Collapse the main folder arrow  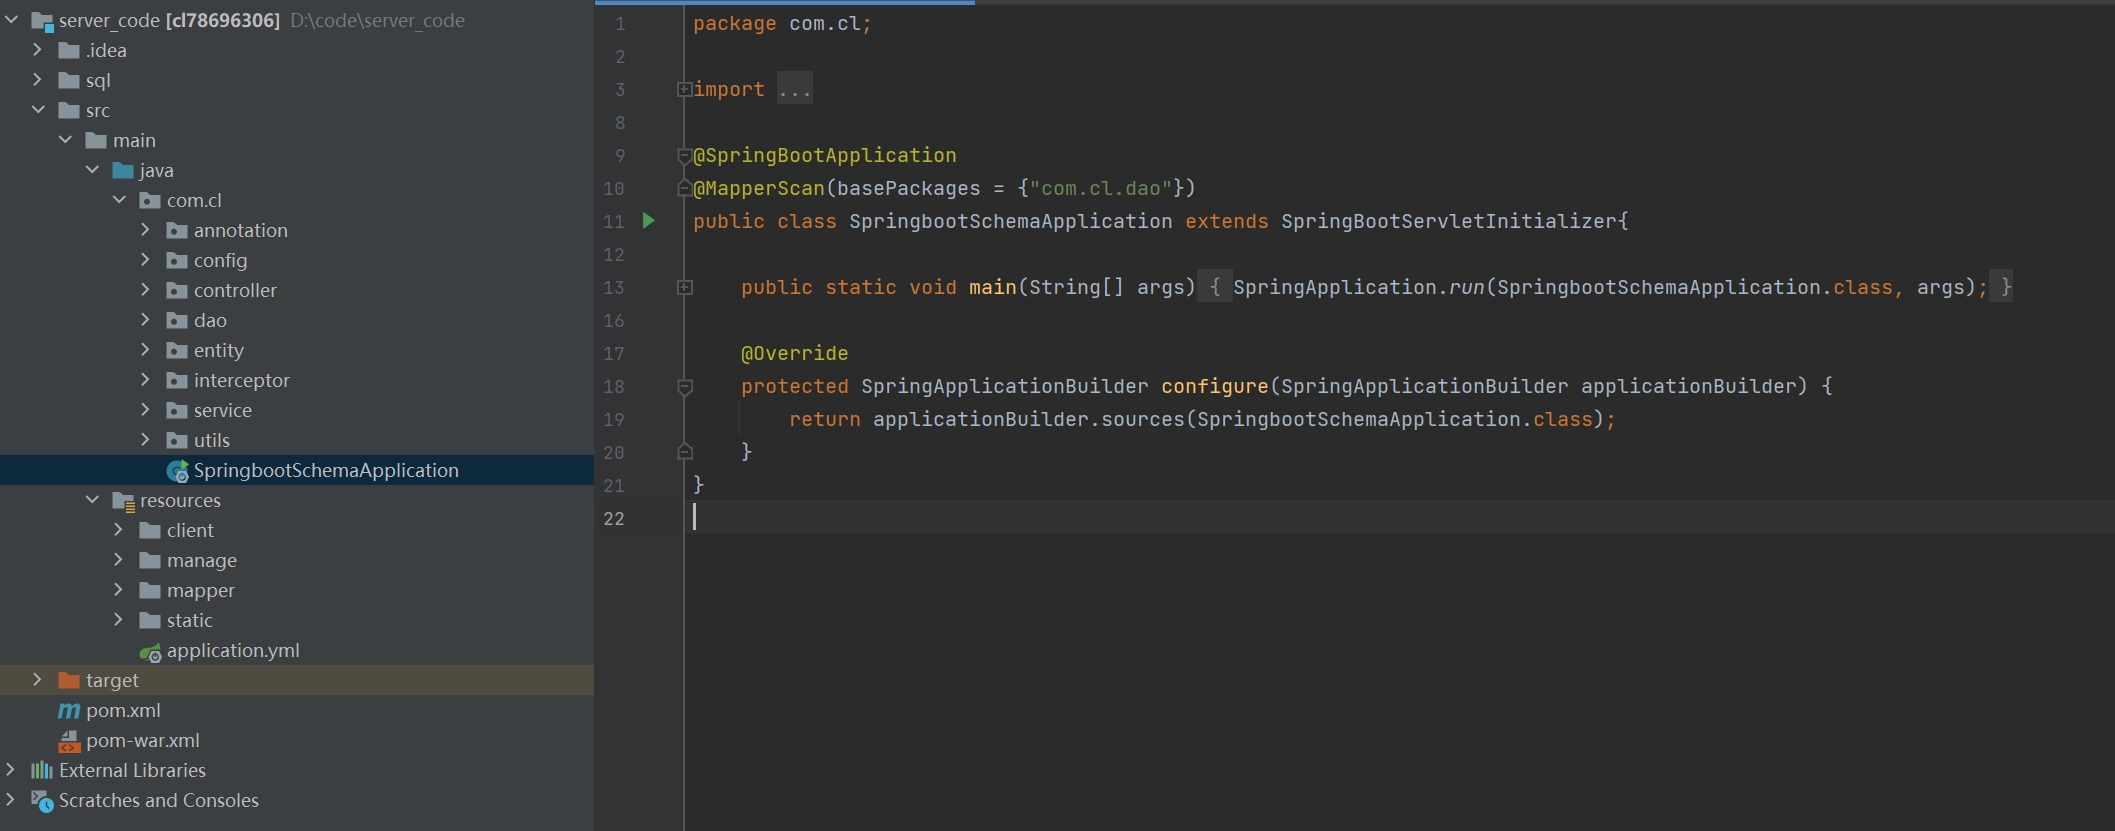click(x=65, y=139)
